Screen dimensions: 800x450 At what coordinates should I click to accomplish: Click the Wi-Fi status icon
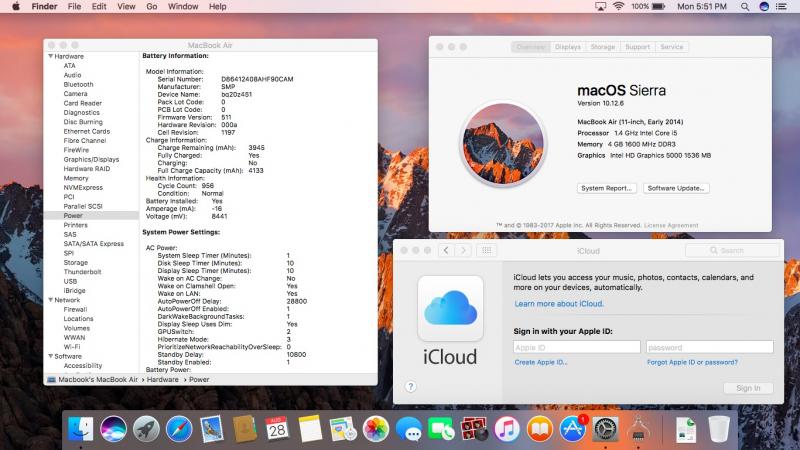point(618,7)
